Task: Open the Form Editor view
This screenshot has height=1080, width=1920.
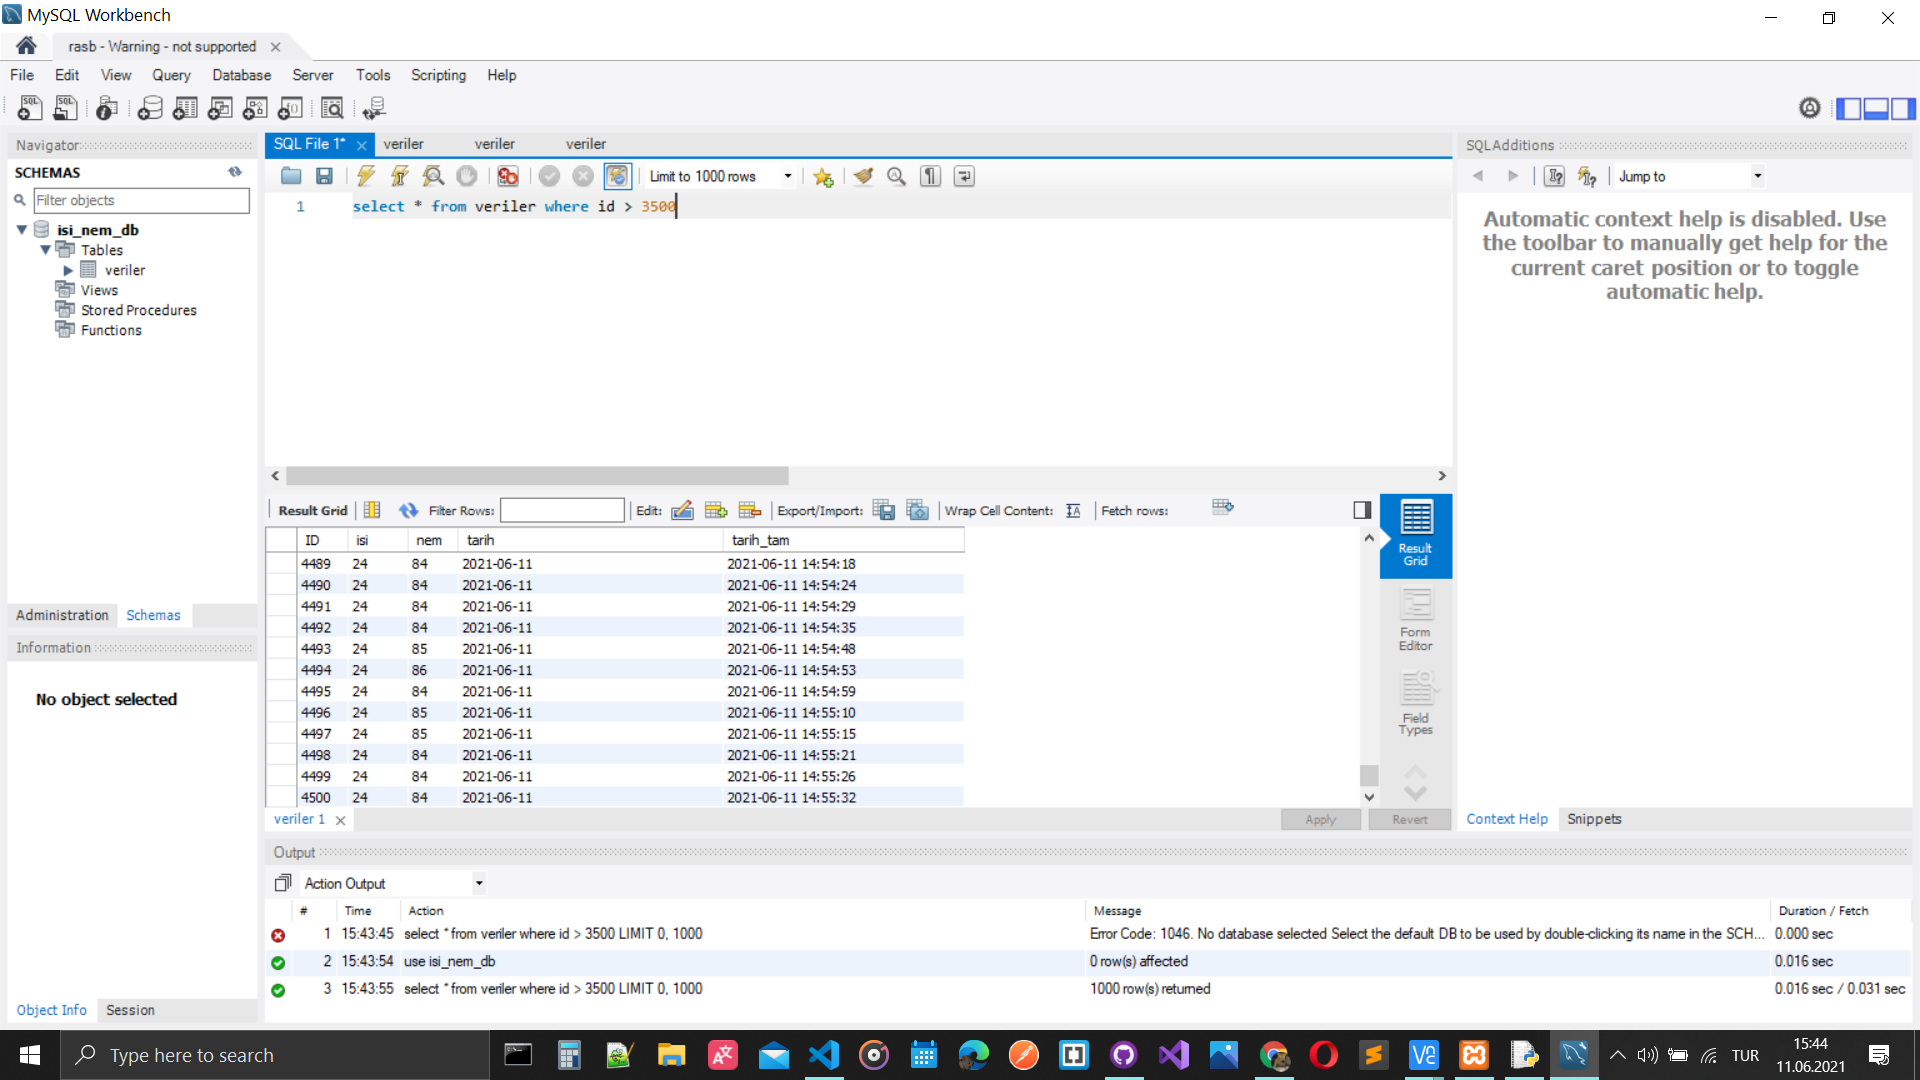Action: point(1415,619)
